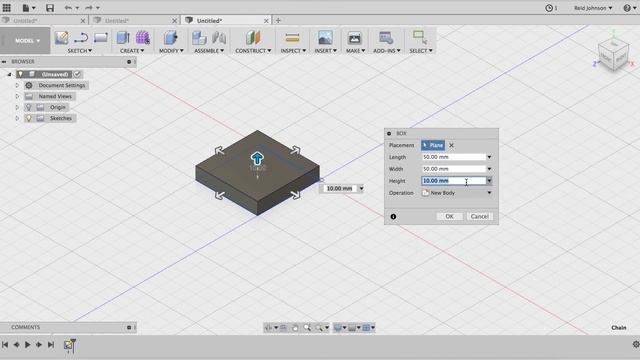Click the Zoom magnifier tool icon
The image size is (640, 360).
(x=307, y=327)
